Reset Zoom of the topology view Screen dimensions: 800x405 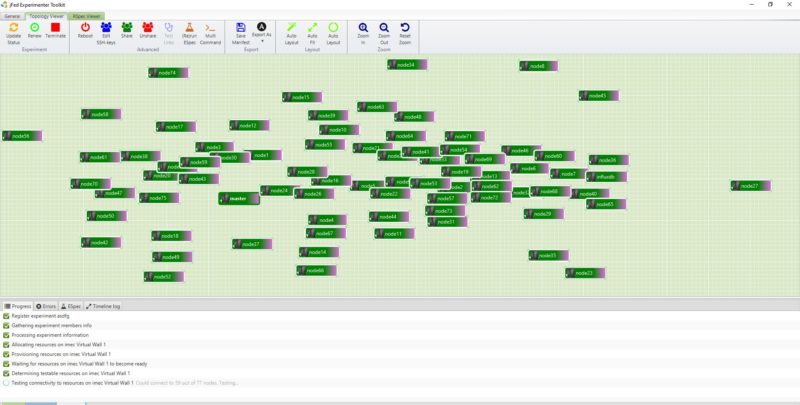pos(405,28)
